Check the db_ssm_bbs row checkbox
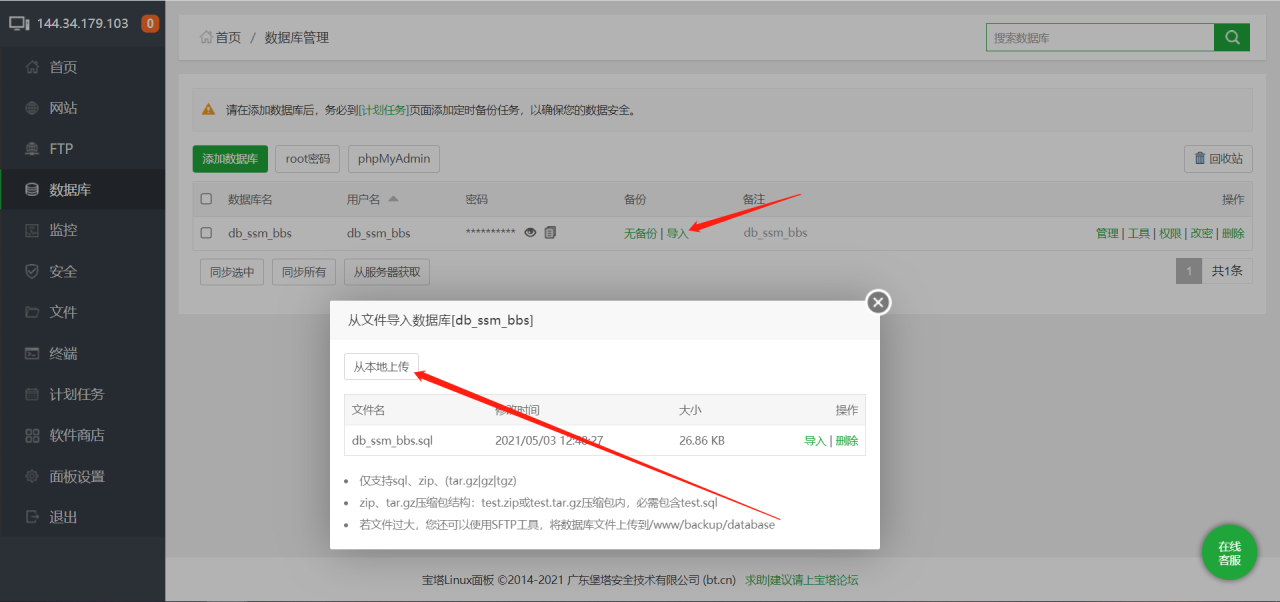The width and height of the screenshot is (1280, 602). (207, 232)
